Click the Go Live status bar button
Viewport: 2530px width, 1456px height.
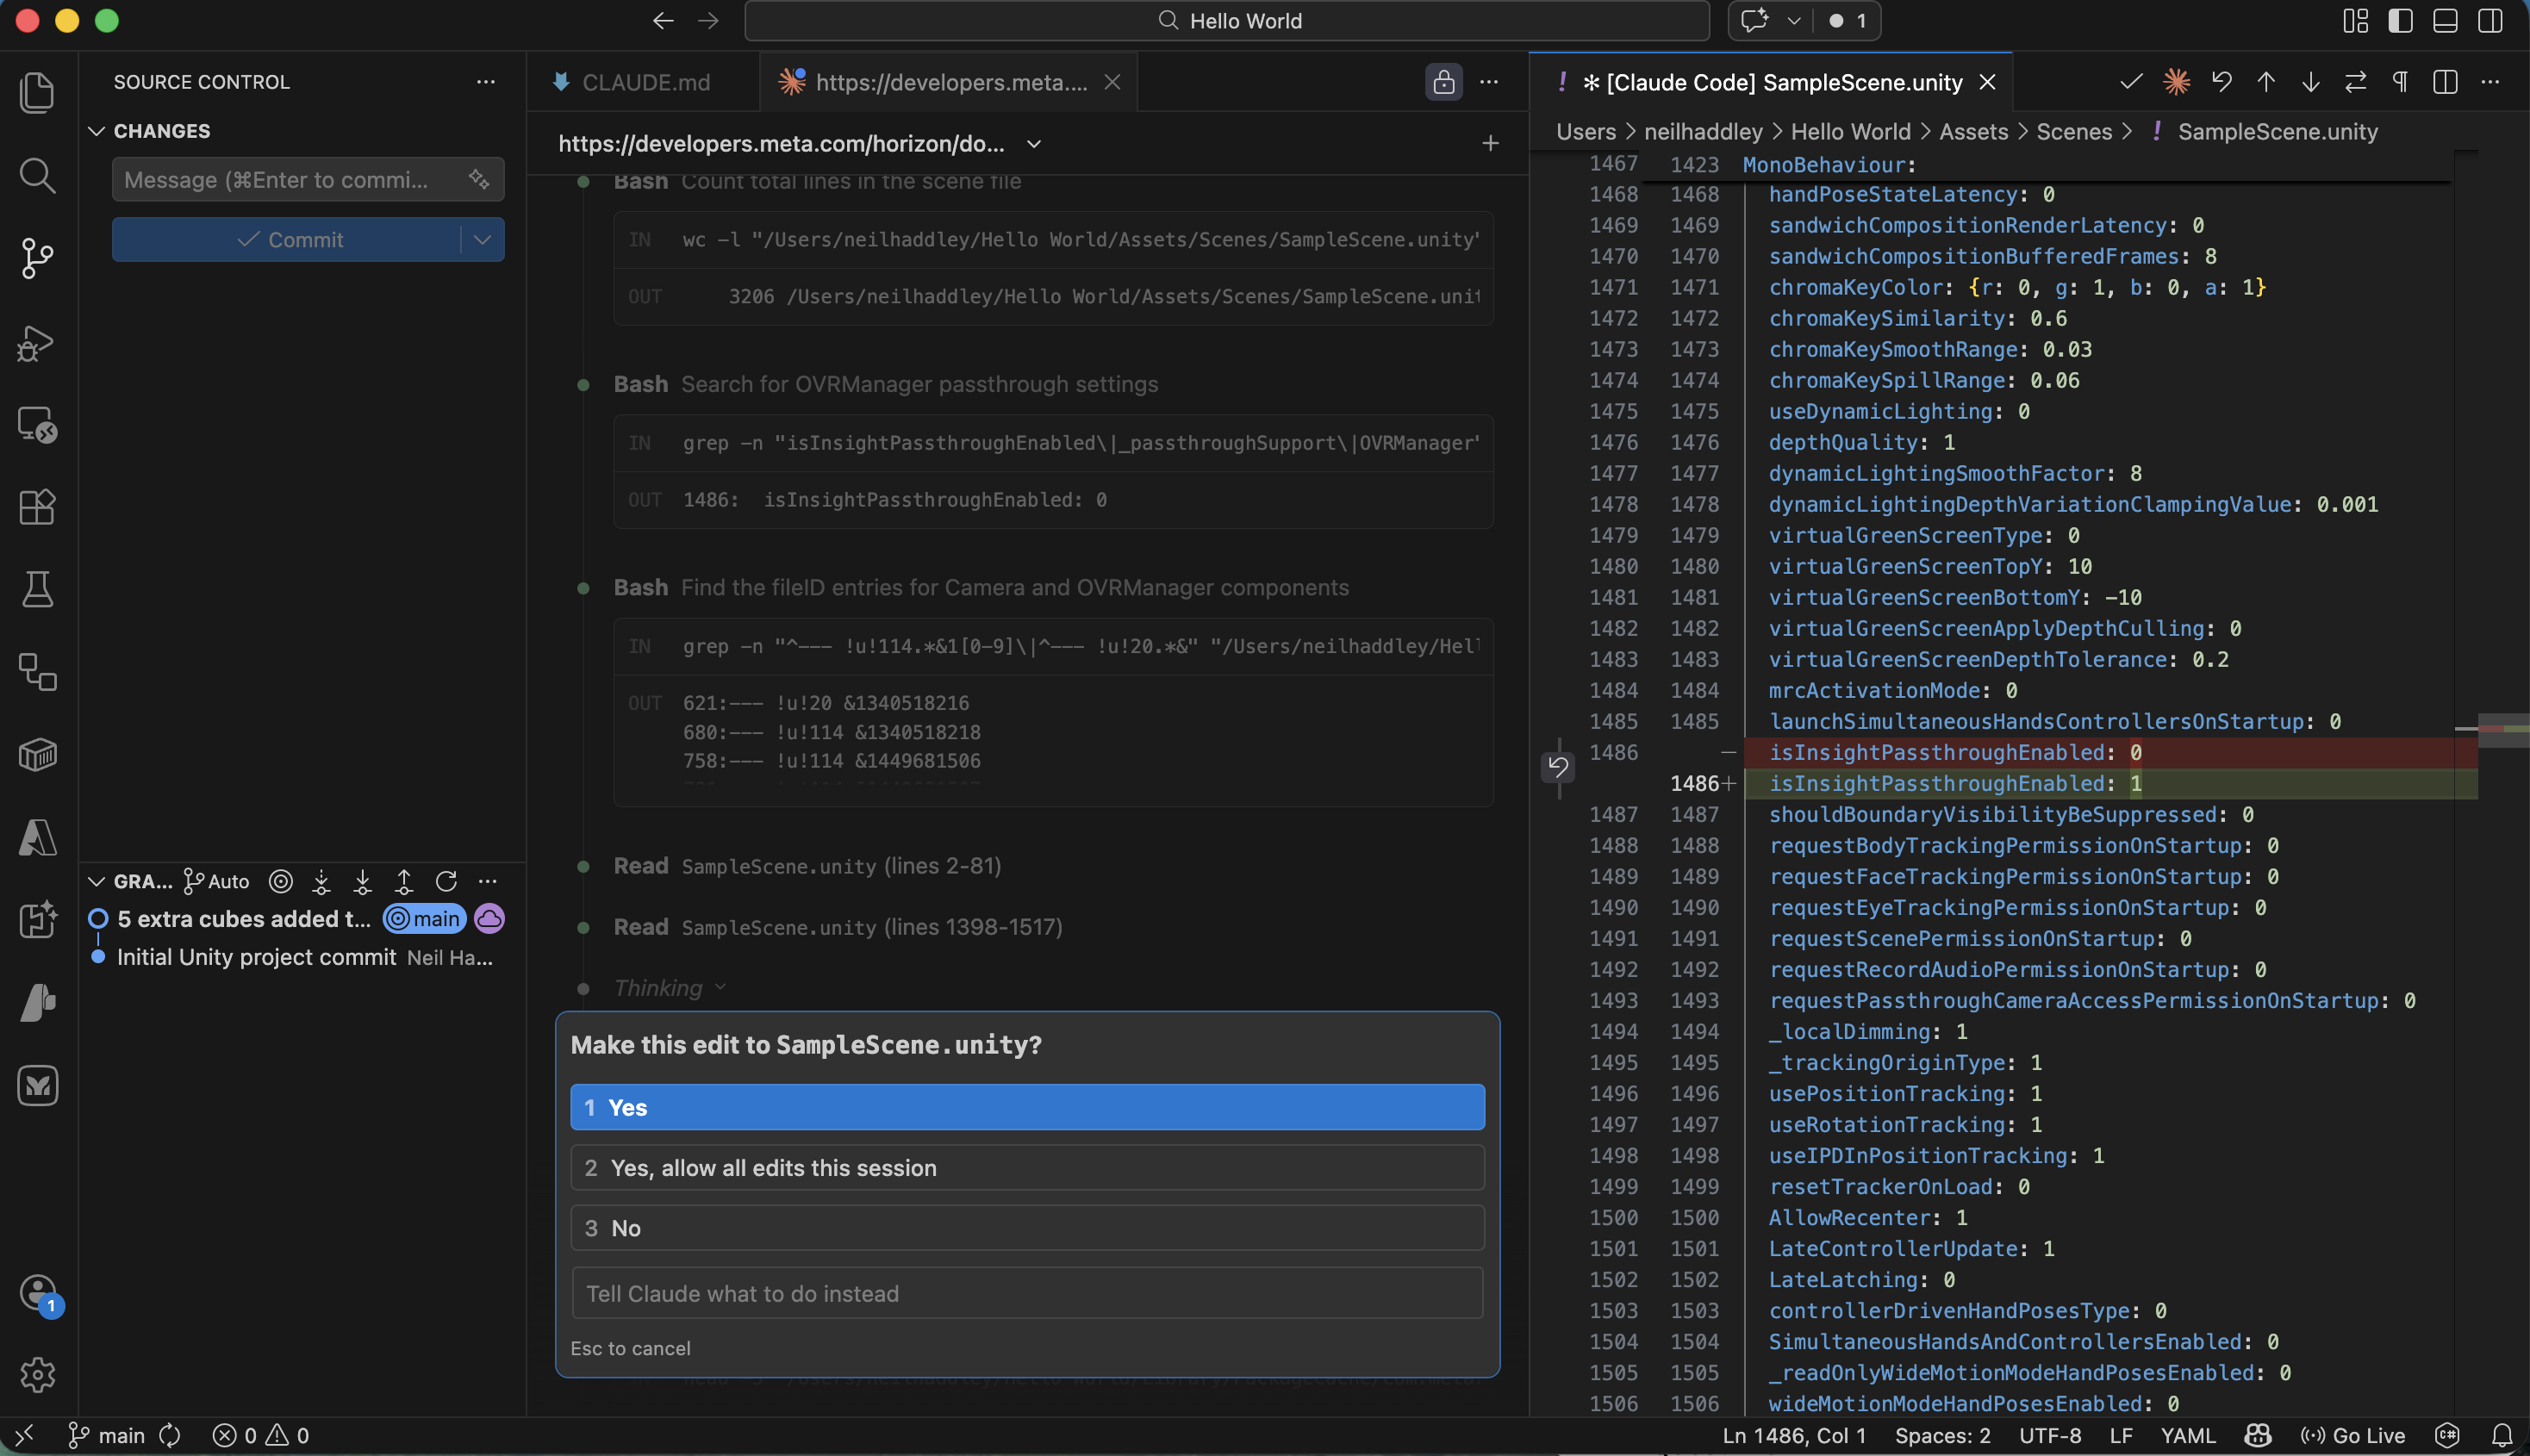pos(2353,1435)
